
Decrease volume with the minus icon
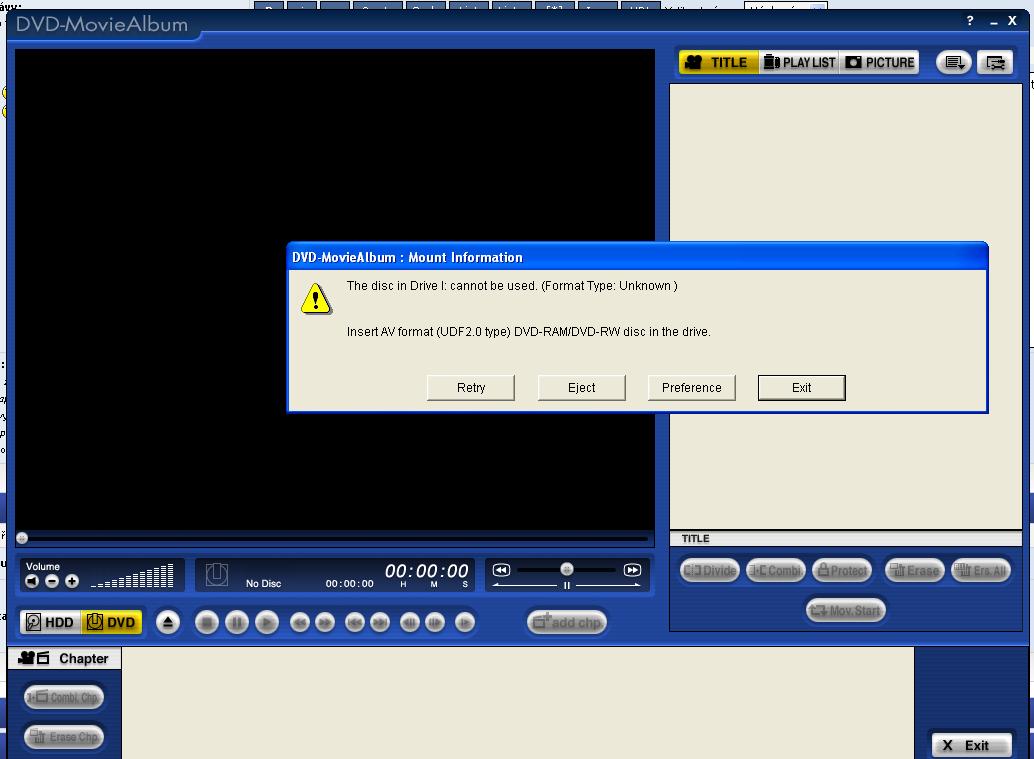coord(52,581)
